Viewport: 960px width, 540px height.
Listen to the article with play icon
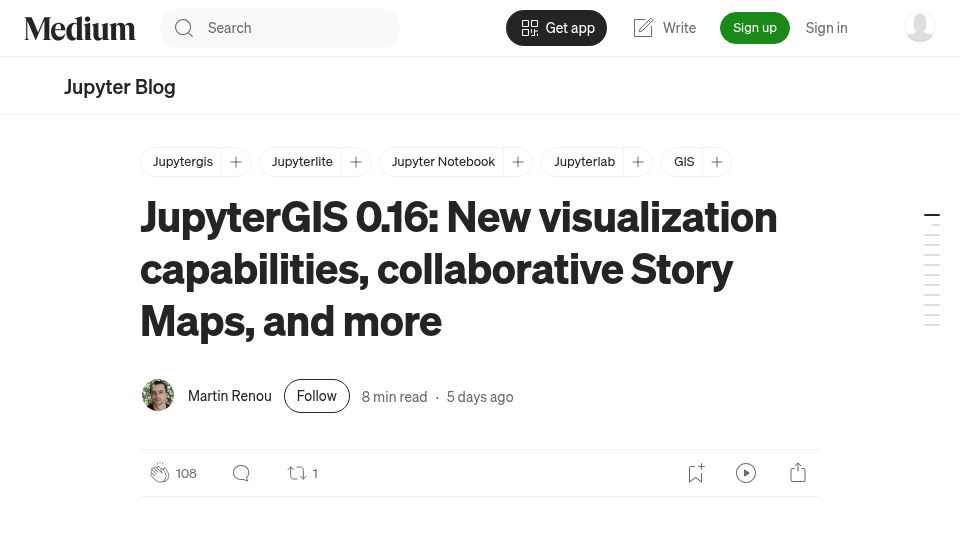[x=746, y=473]
